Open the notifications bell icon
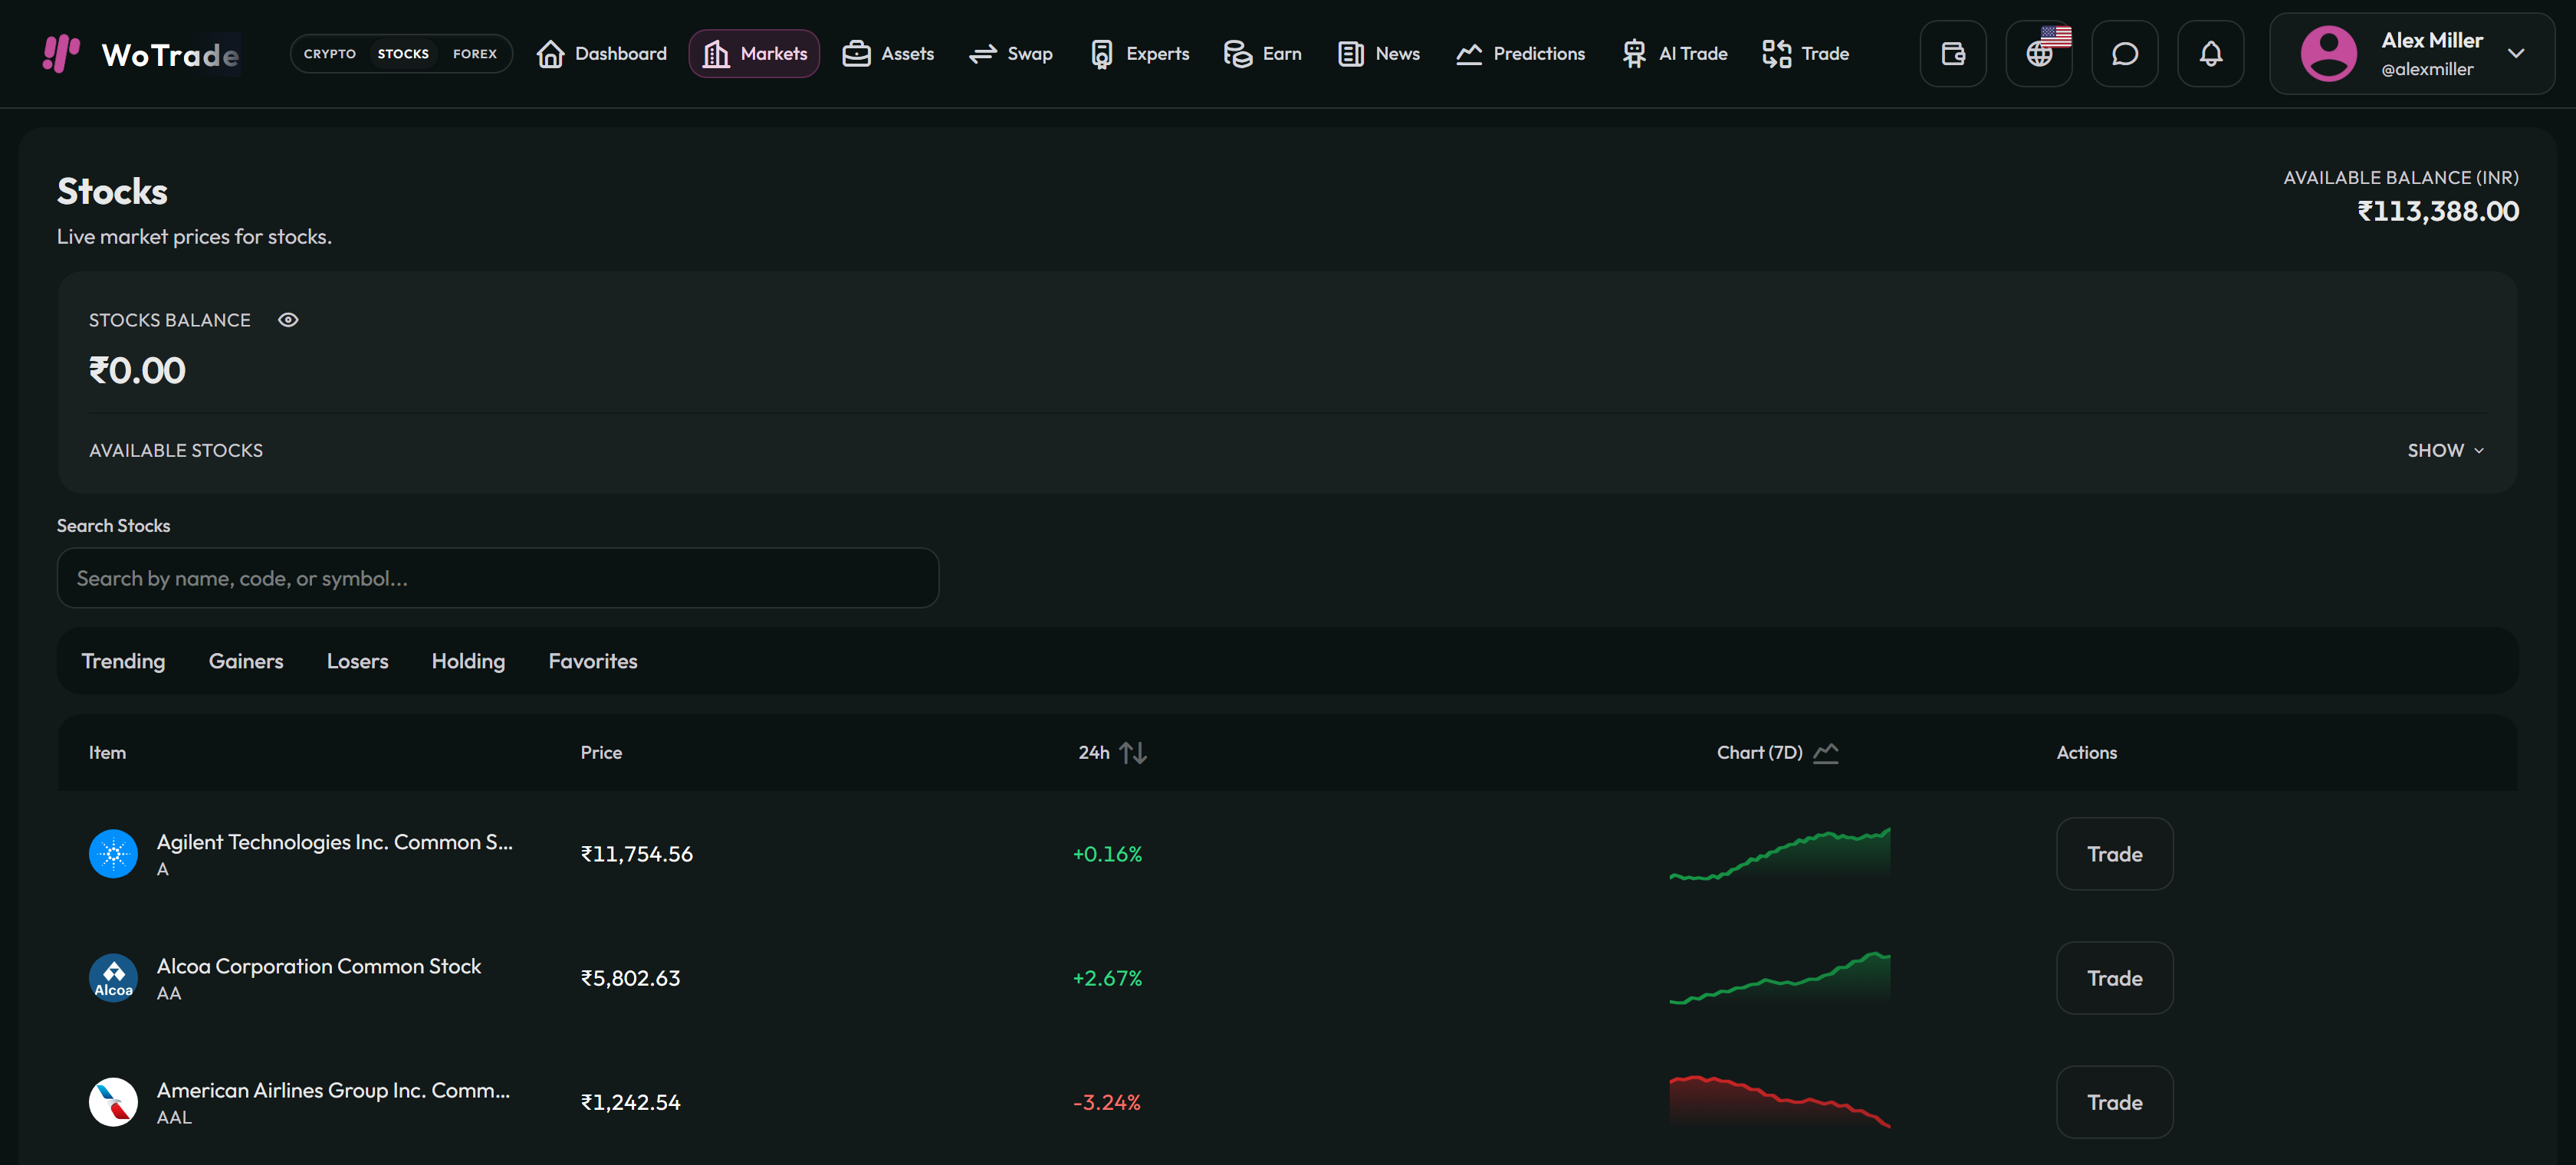 (x=2211, y=54)
